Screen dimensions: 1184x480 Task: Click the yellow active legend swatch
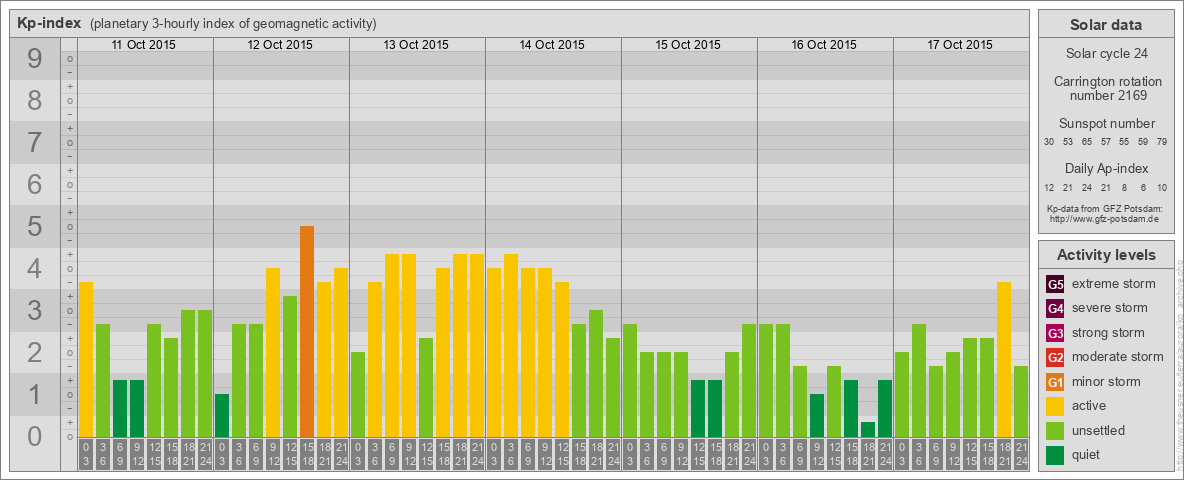pos(1055,406)
